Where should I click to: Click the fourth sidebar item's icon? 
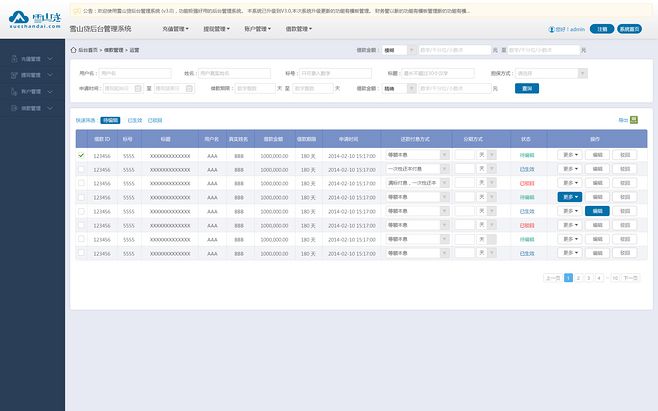click(x=14, y=108)
